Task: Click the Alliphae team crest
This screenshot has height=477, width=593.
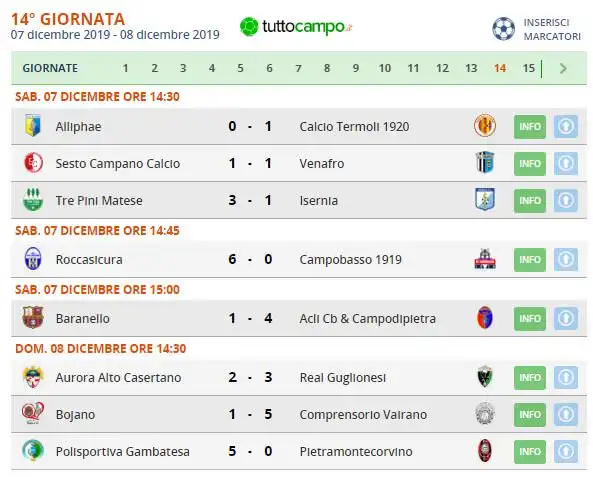Action: coord(33,125)
